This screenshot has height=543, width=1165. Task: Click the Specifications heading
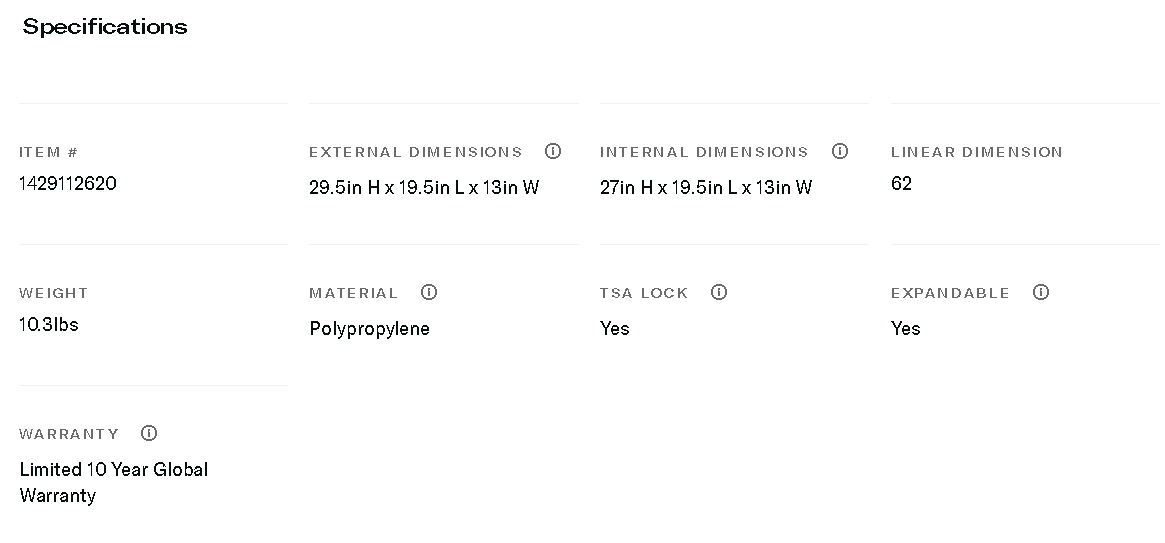pos(105,27)
